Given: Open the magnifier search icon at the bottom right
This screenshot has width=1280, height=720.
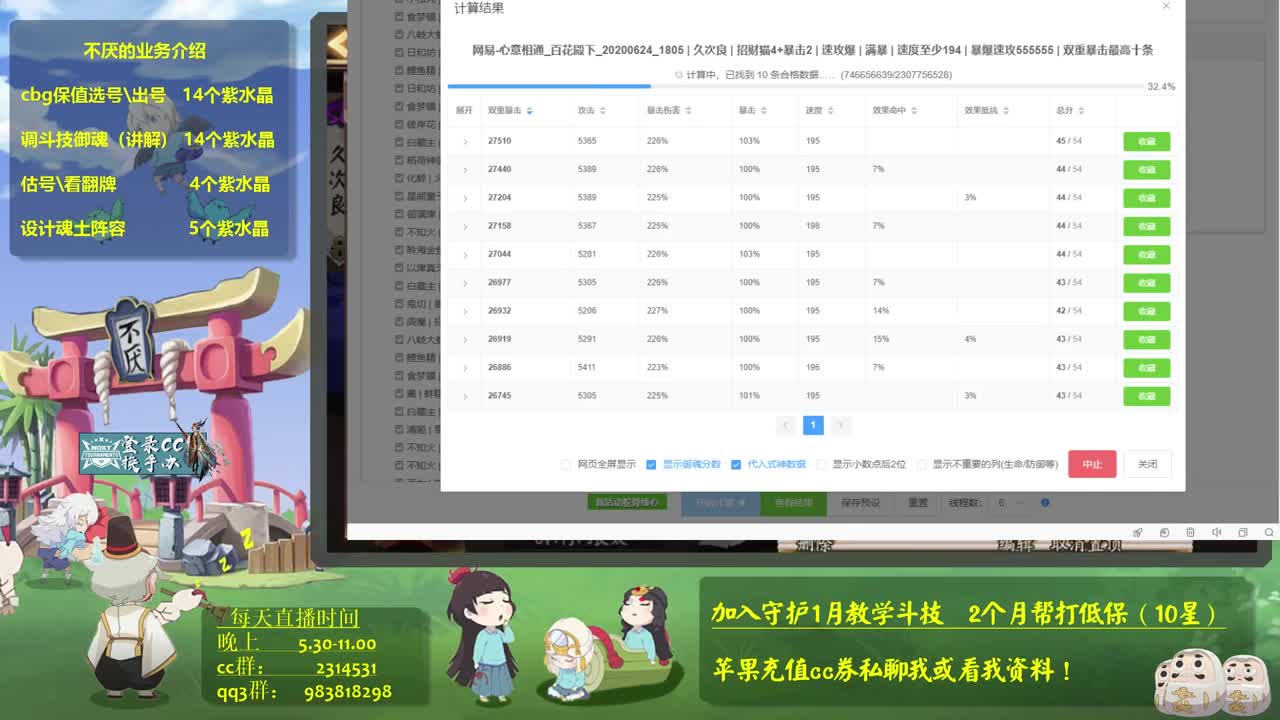Looking at the screenshot, I should (1269, 532).
